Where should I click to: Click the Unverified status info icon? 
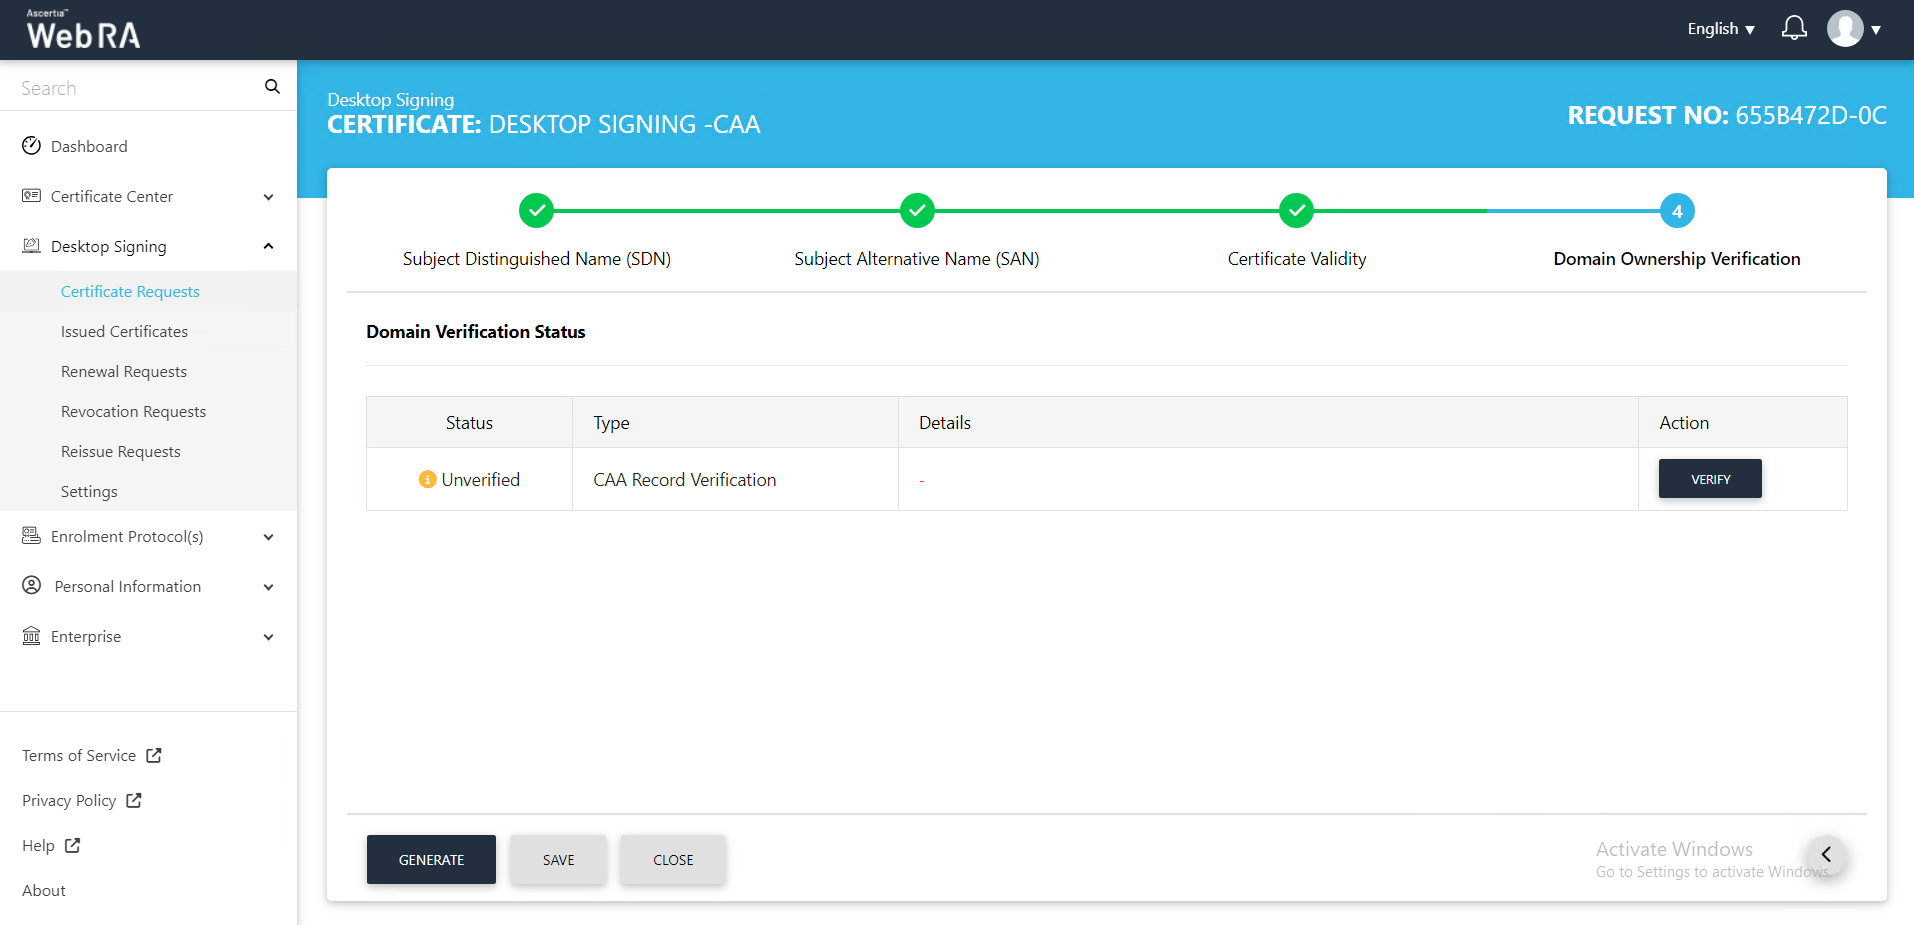coord(427,480)
